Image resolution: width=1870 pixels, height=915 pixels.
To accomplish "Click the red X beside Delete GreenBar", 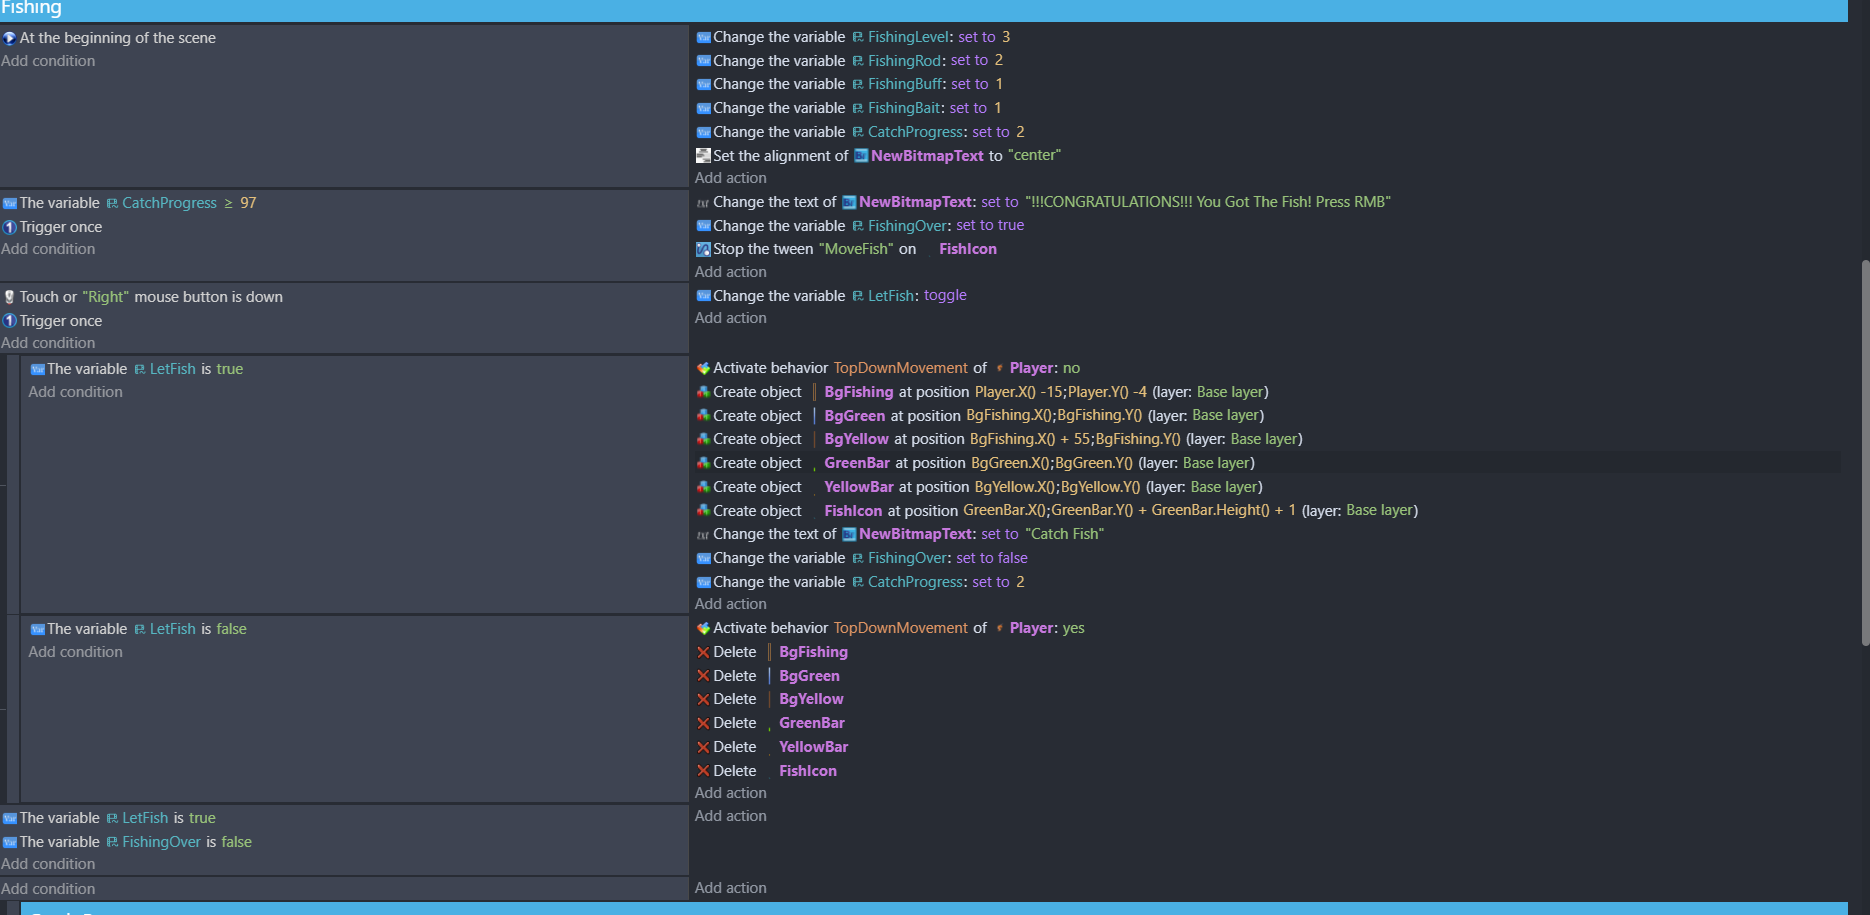I will click(703, 723).
